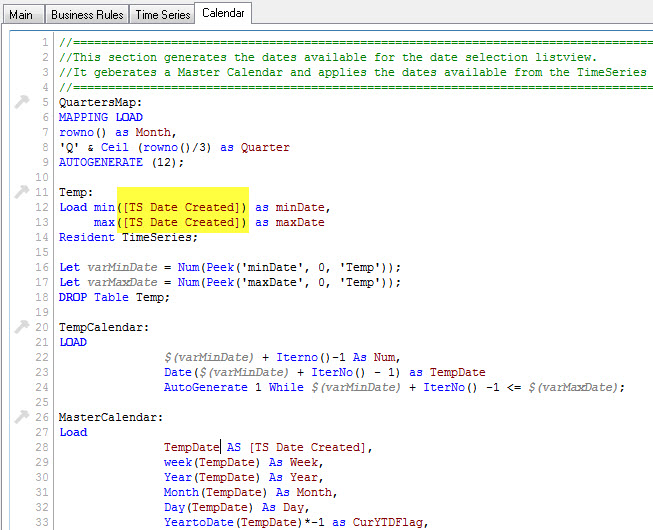The height and width of the screenshot is (530, 653).
Task: Click line number 10 in the gutter
Action: [x=42, y=177]
